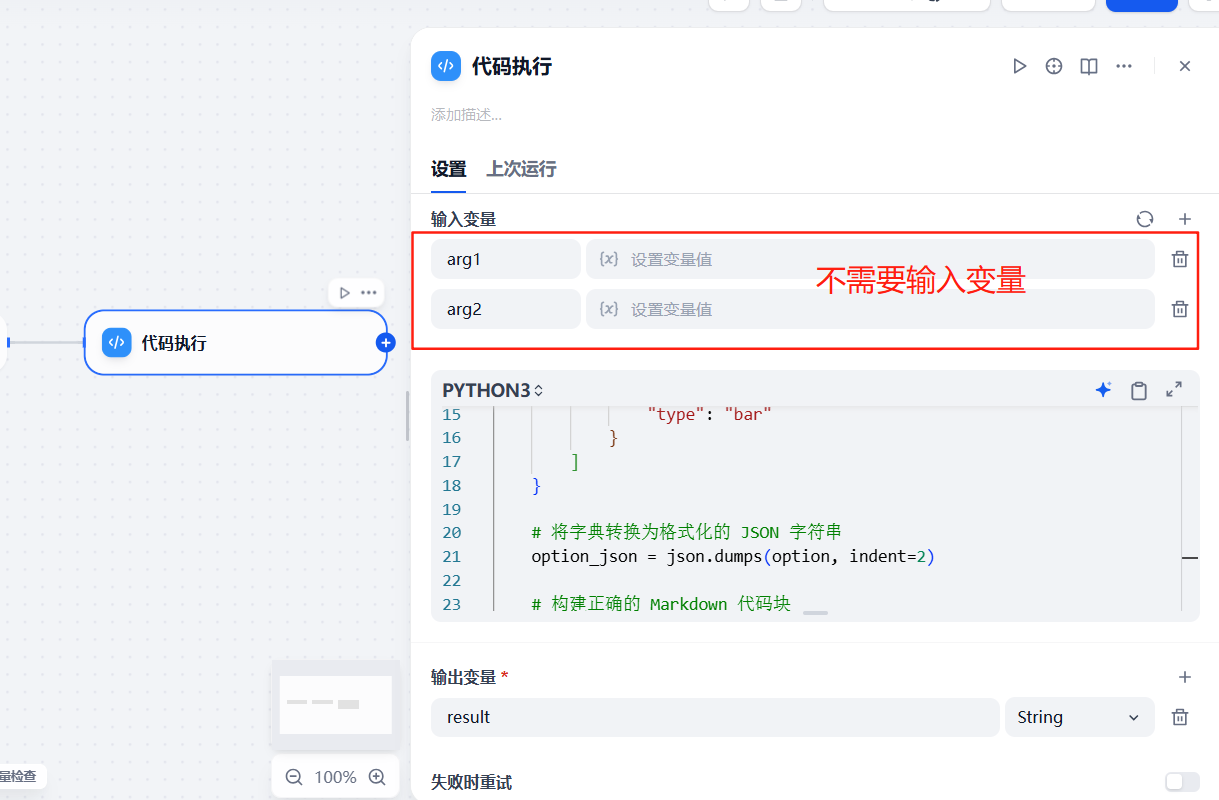Viewport: 1219px width, 800px height.
Task: Close the 代码执行 settings panel
Action: [1185, 66]
